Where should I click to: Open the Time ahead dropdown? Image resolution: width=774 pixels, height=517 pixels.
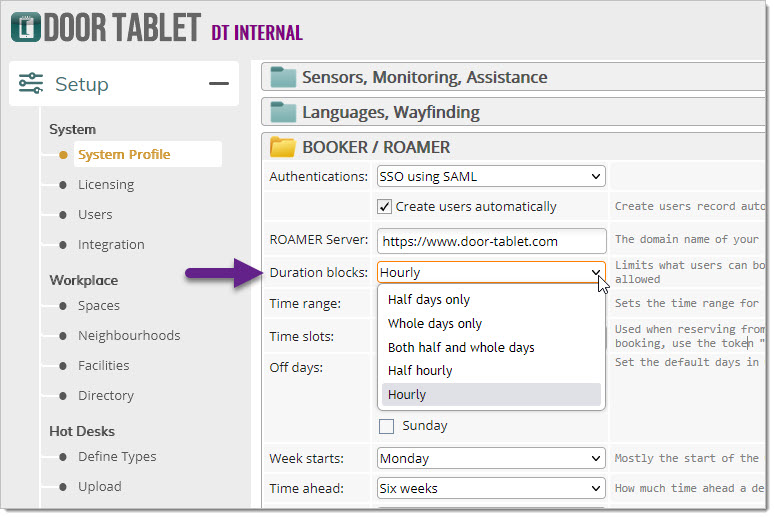pos(491,489)
